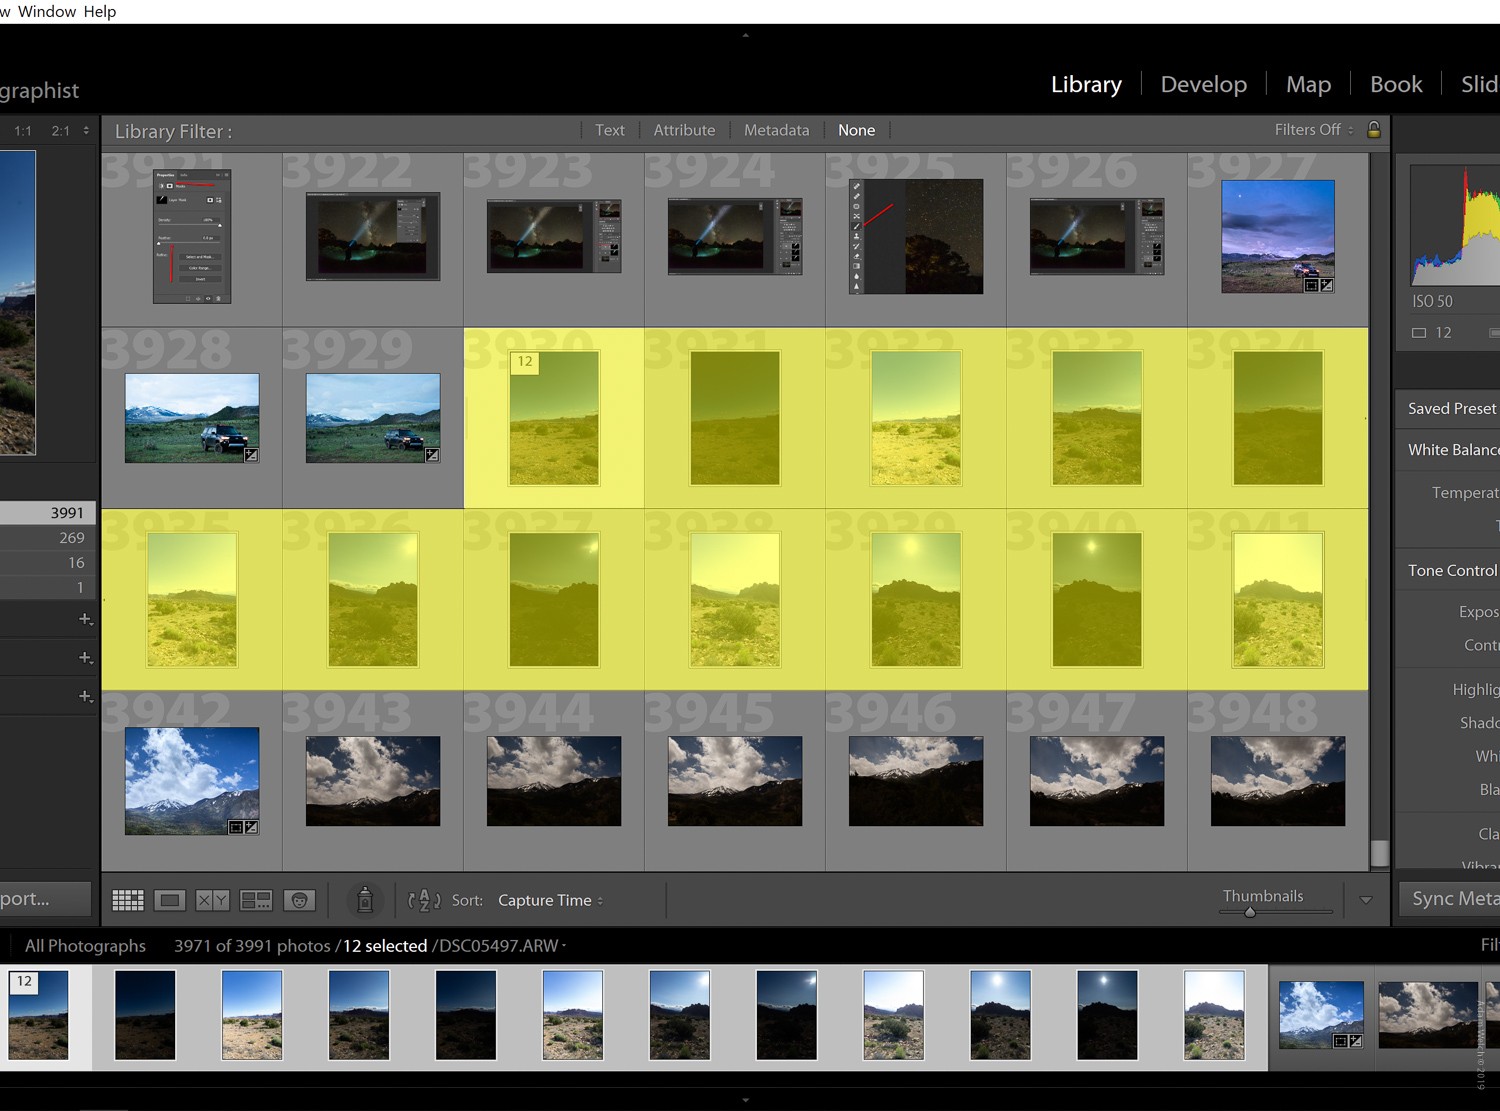
Task: Click the filter lock icon
Action: (x=1374, y=130)
